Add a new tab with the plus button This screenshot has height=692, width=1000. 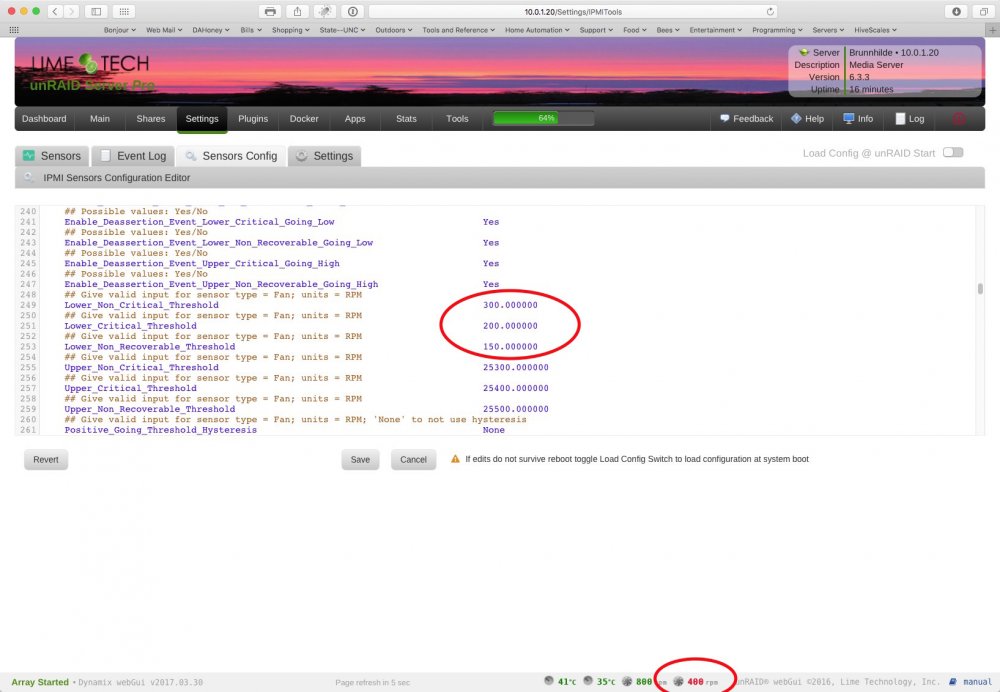992,30
